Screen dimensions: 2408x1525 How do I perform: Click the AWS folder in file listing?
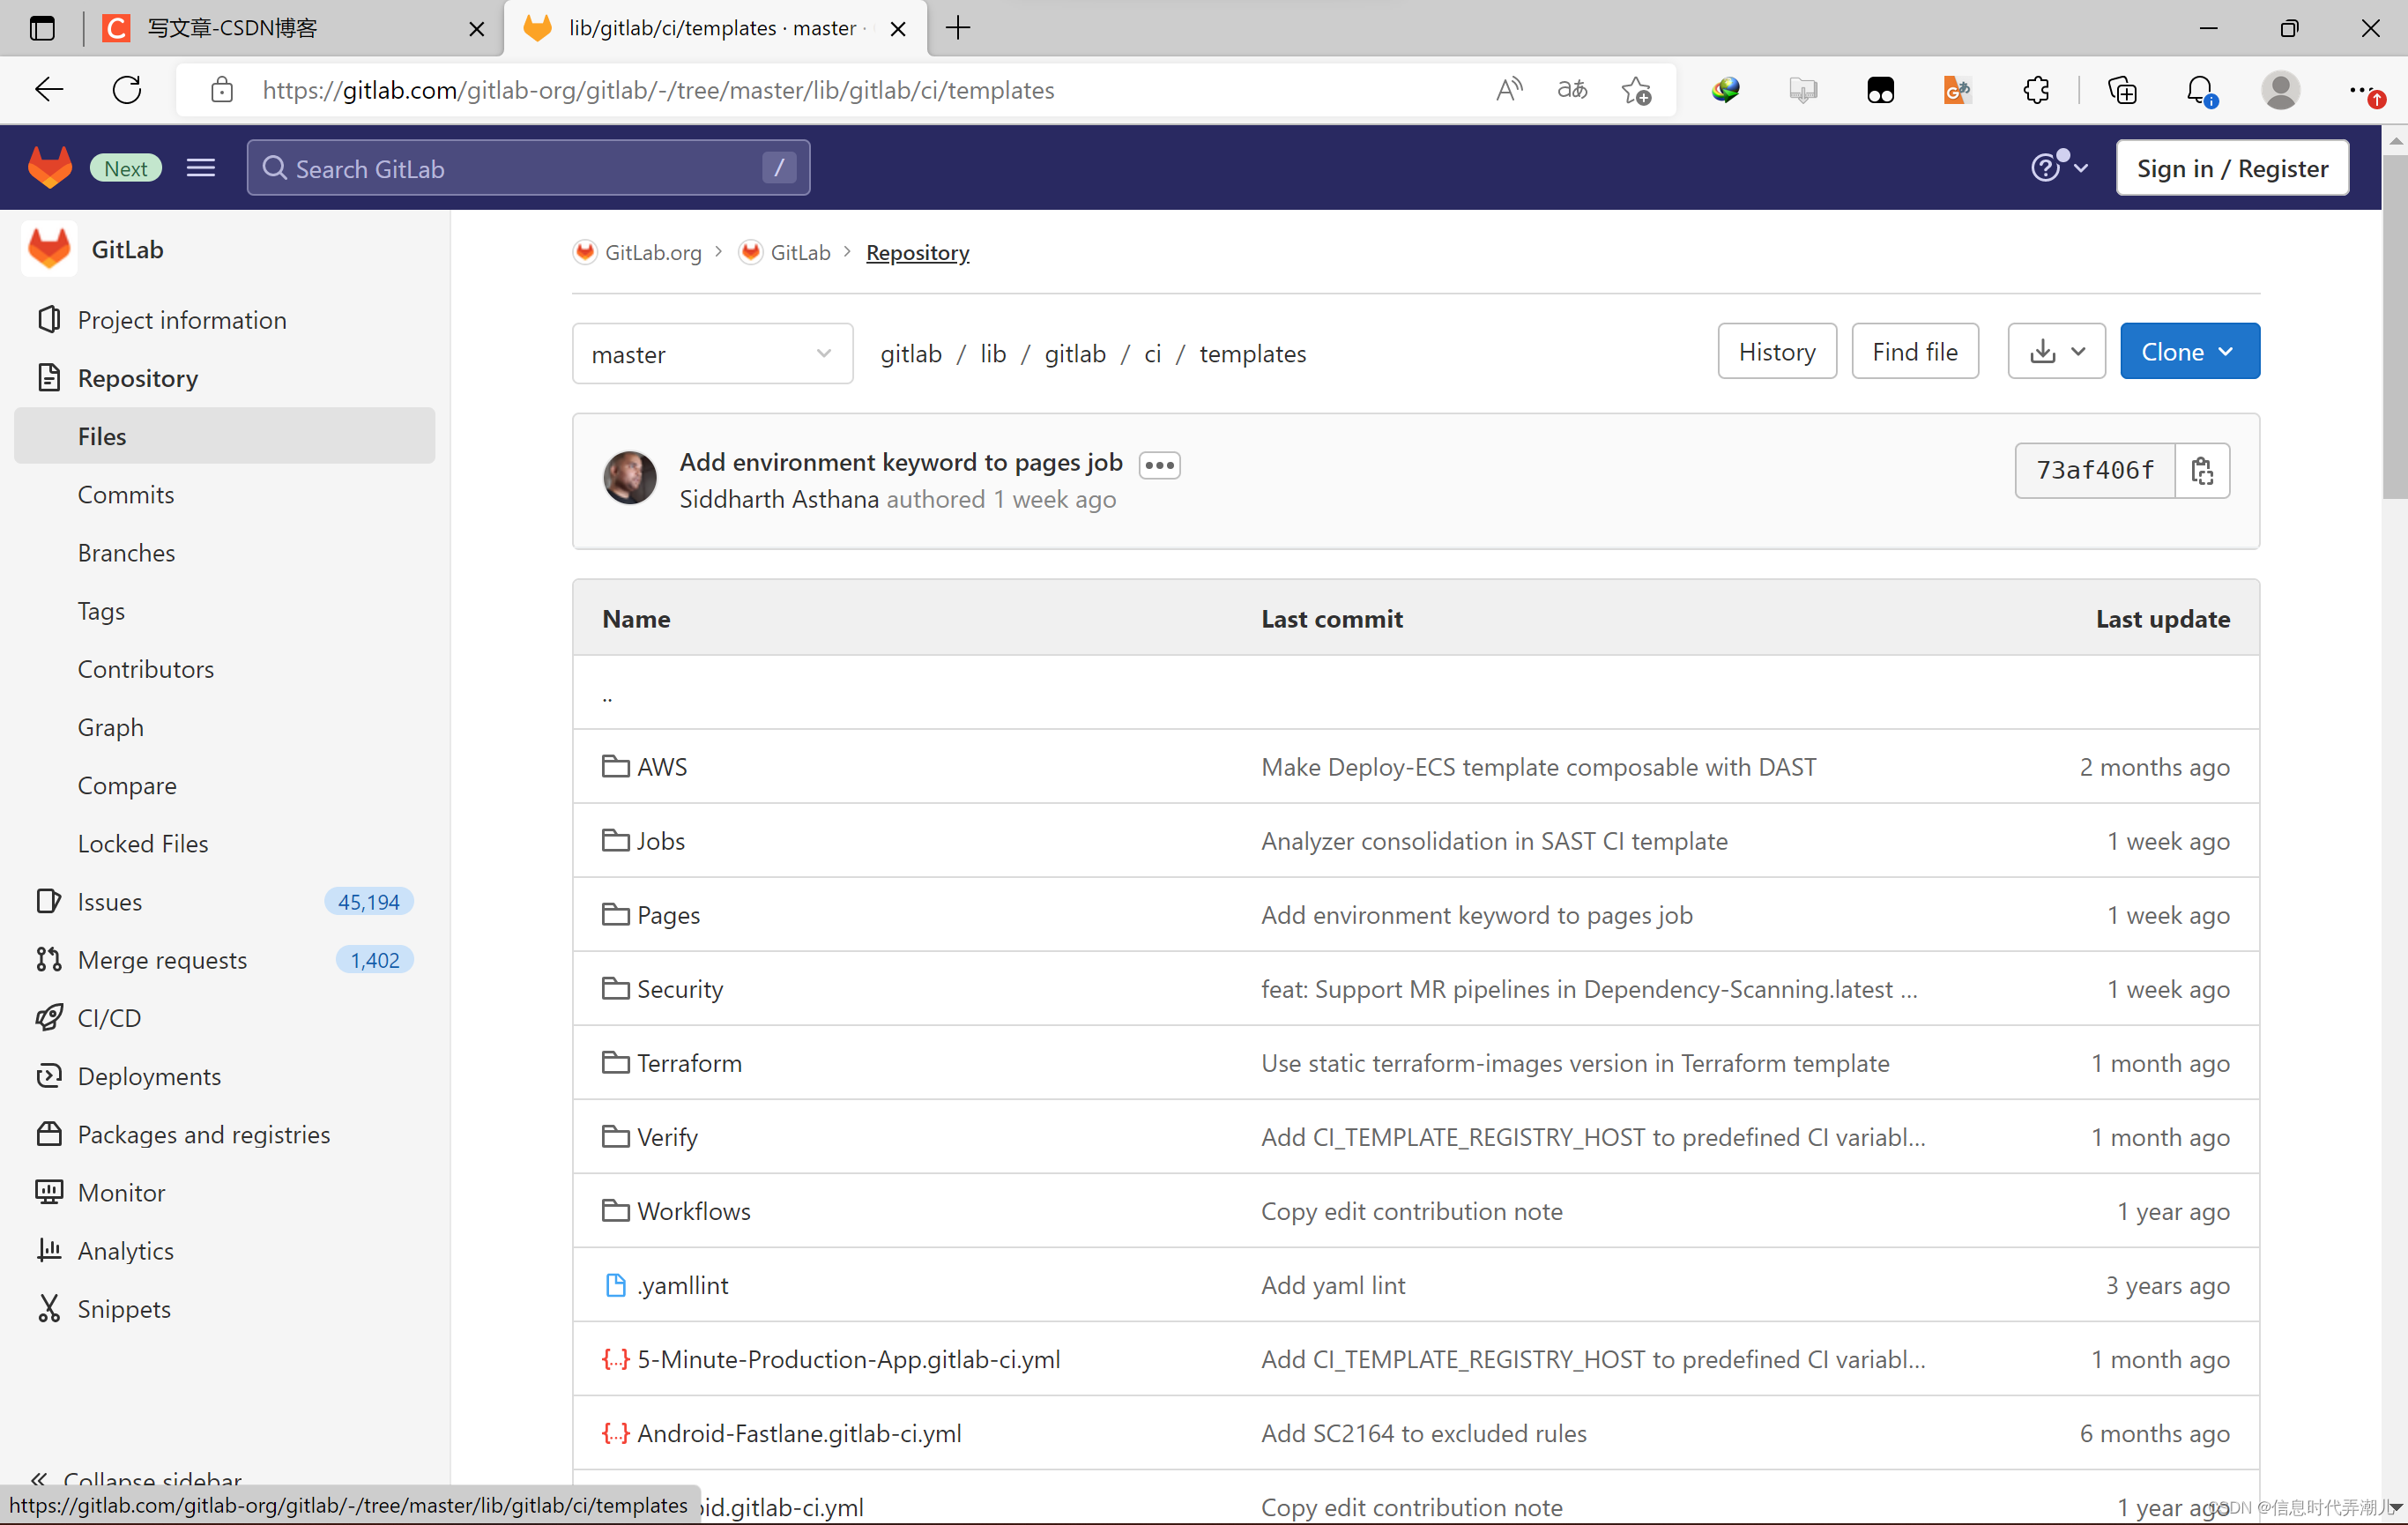[x=664, y=767]
